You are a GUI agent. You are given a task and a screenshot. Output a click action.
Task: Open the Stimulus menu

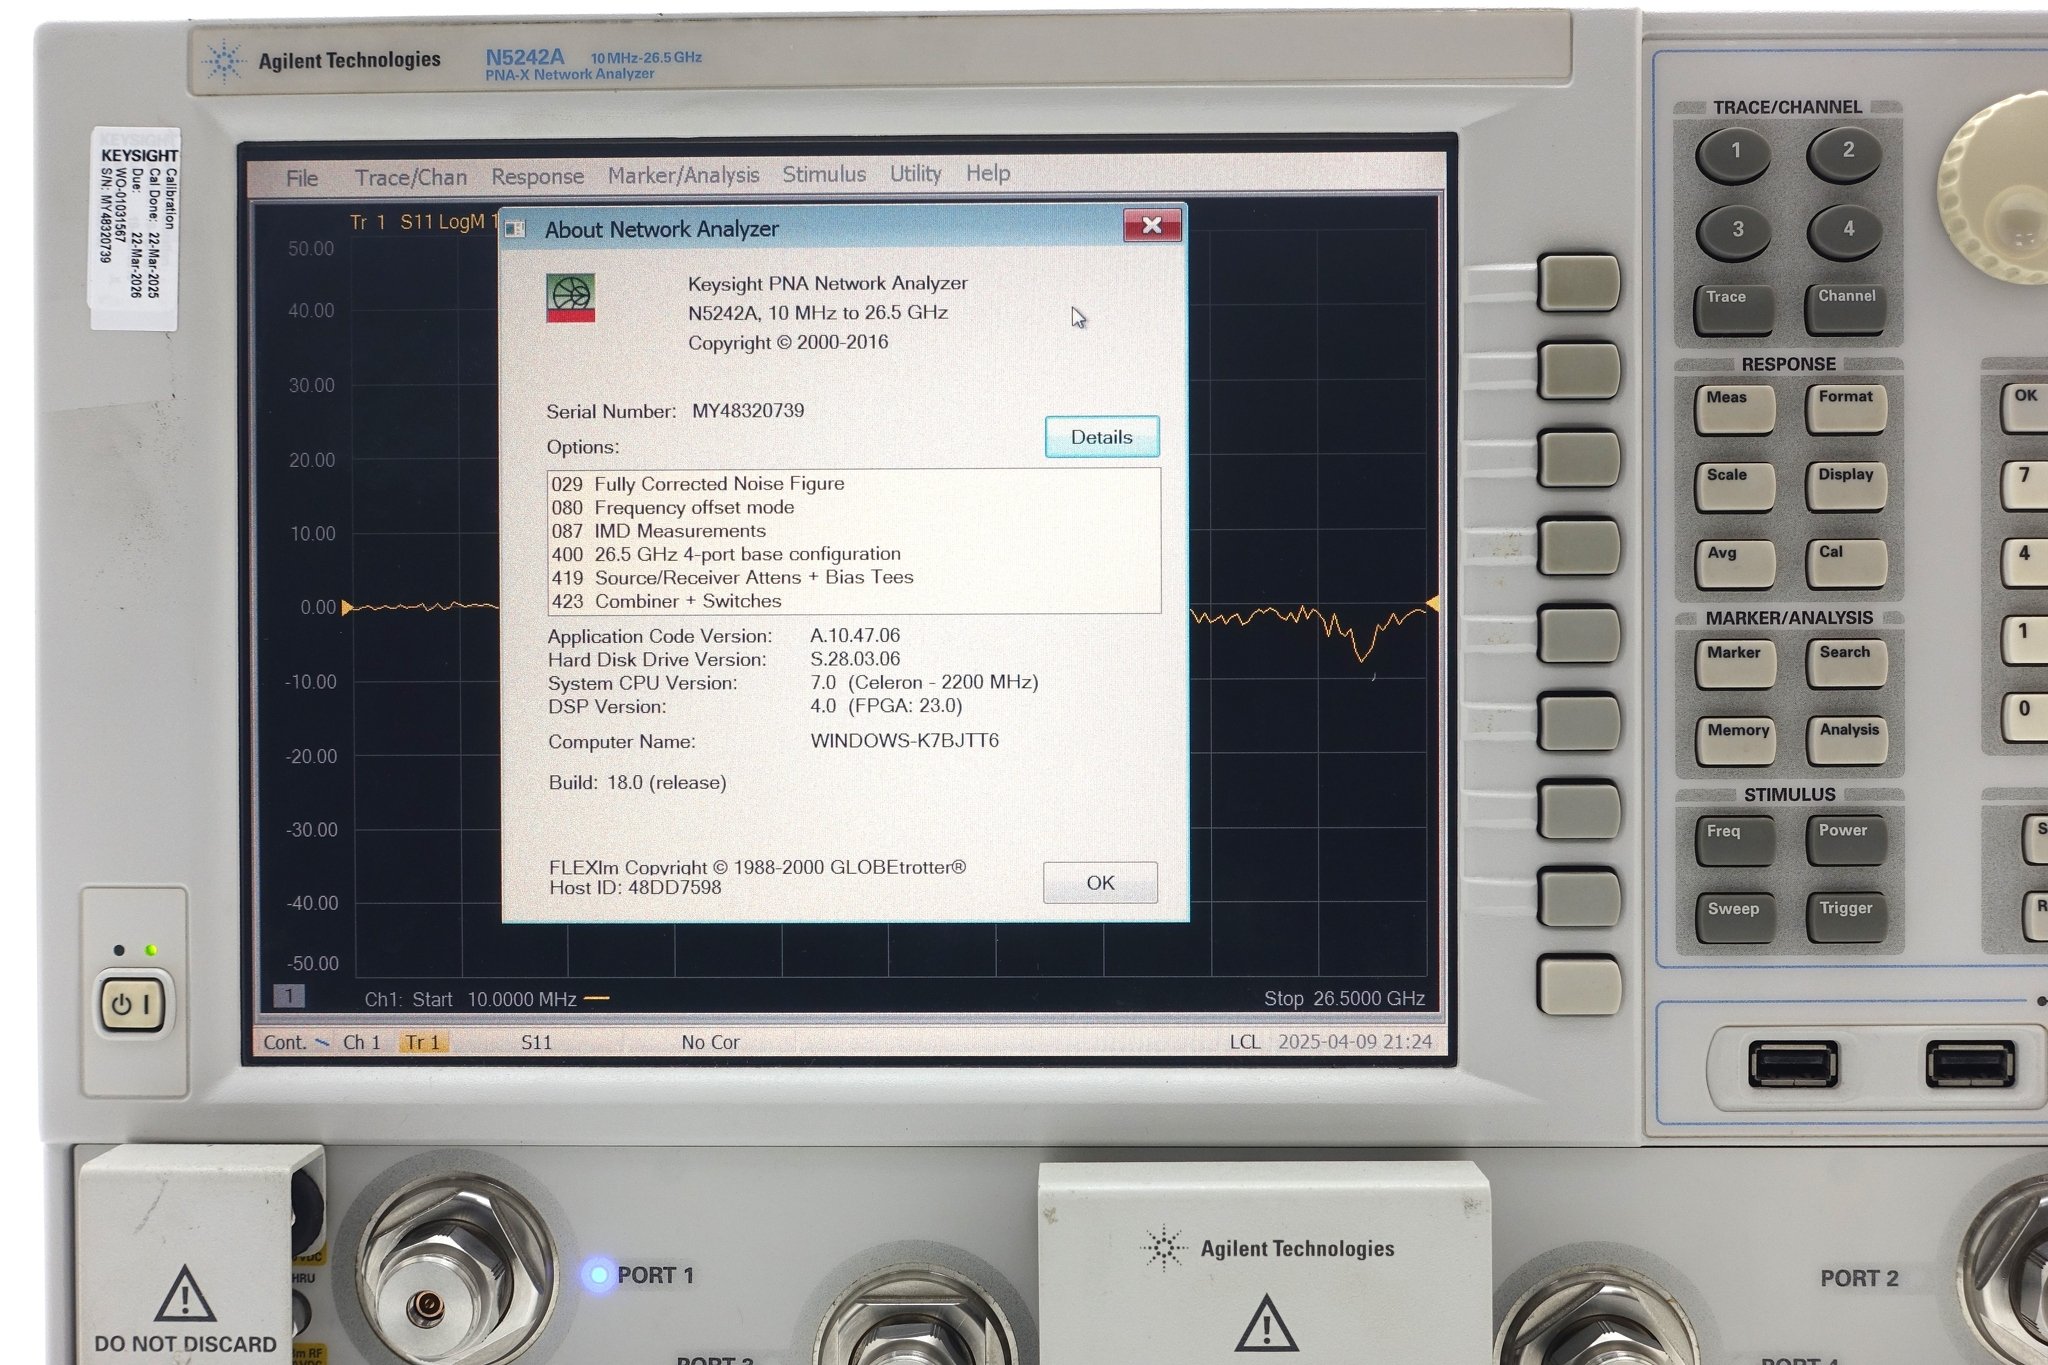[x=824, y=174]
